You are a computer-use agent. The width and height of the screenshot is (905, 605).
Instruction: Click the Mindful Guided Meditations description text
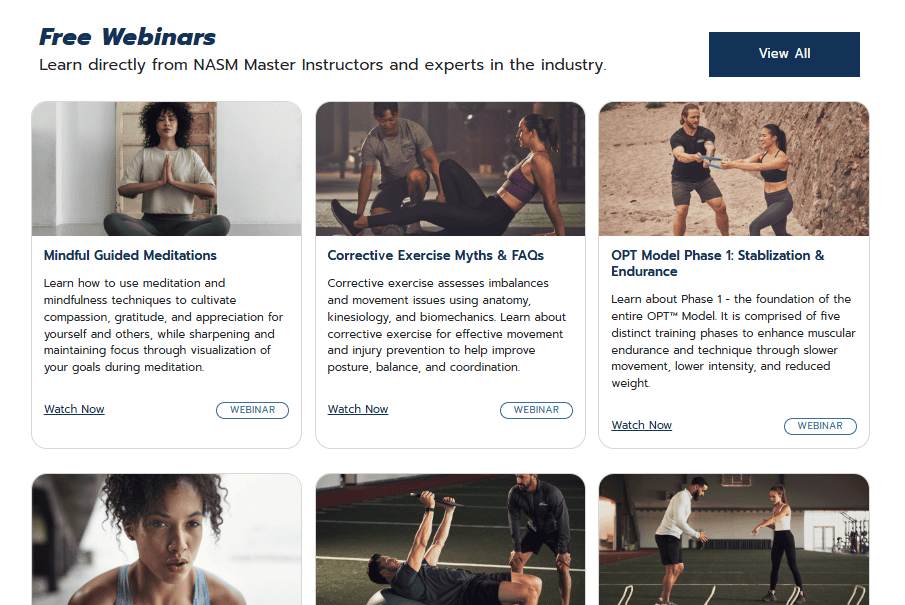pos(163,325)
